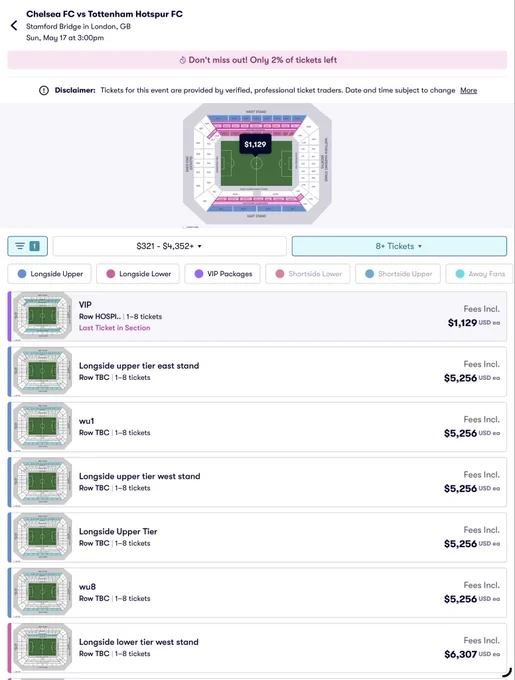515x680 pixels.
Task: Go back using the left arrow icon
Action: (14, 26)
